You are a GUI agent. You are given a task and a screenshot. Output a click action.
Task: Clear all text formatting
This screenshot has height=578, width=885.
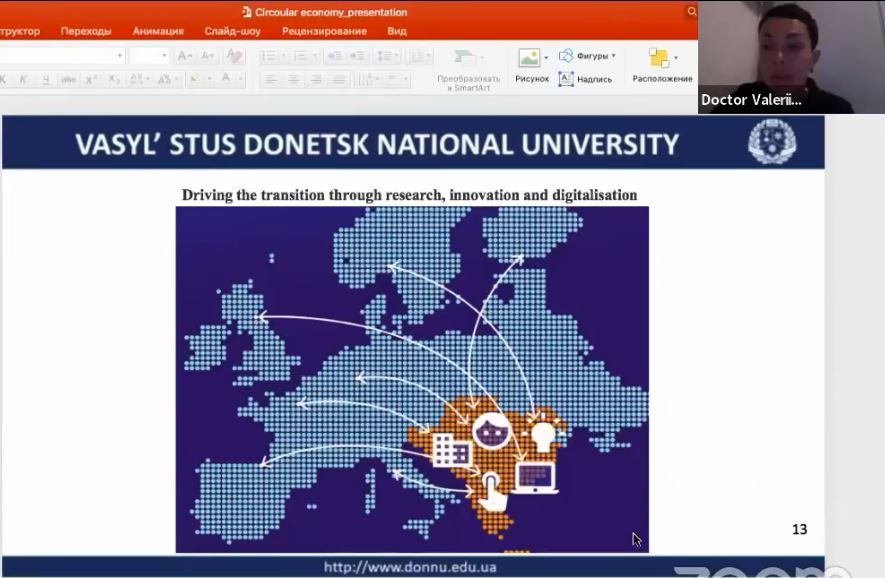(x=234, y=56)
